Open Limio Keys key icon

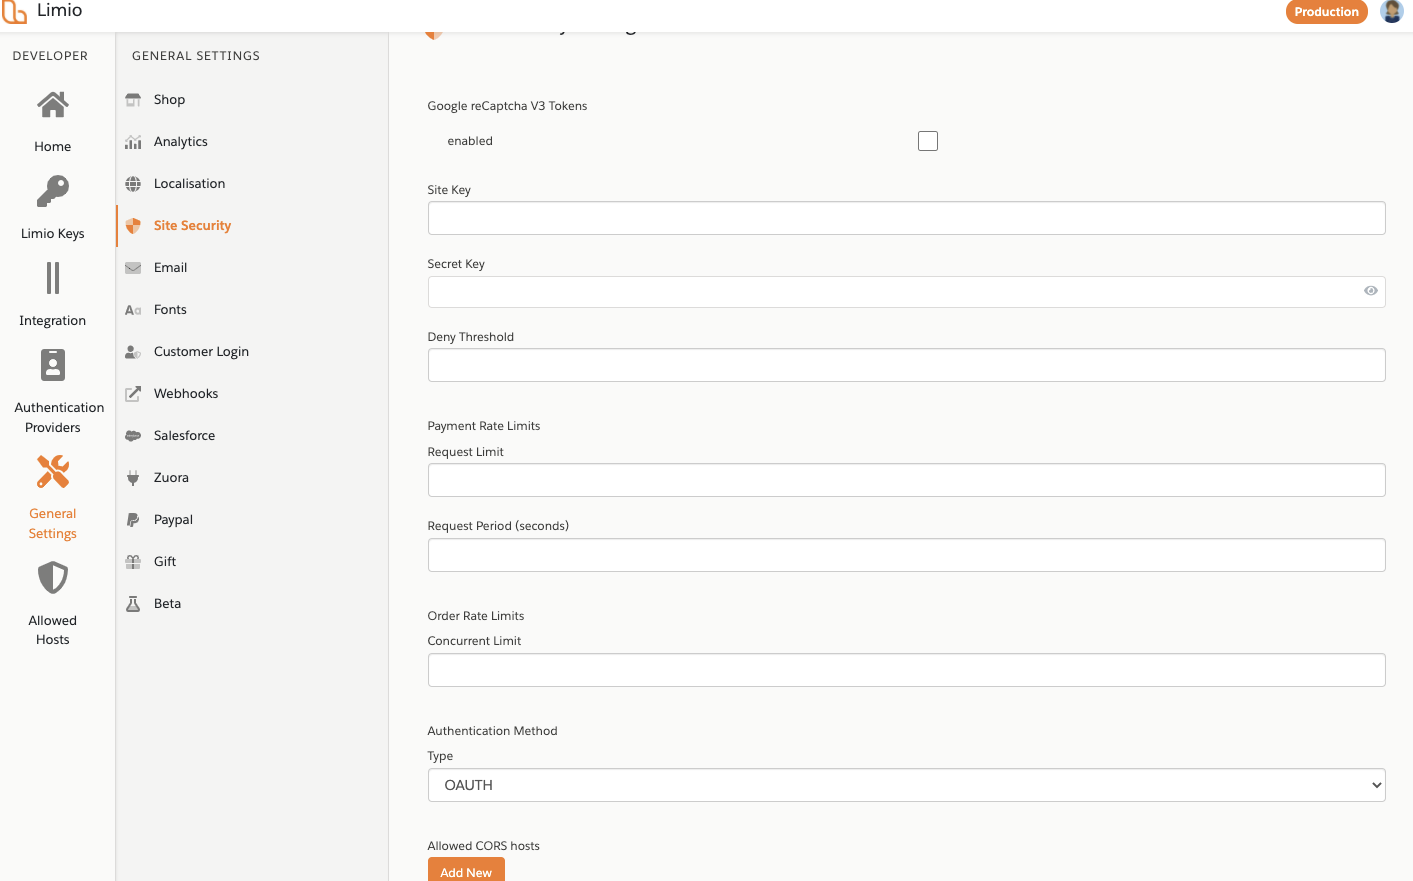coord(53,191)
